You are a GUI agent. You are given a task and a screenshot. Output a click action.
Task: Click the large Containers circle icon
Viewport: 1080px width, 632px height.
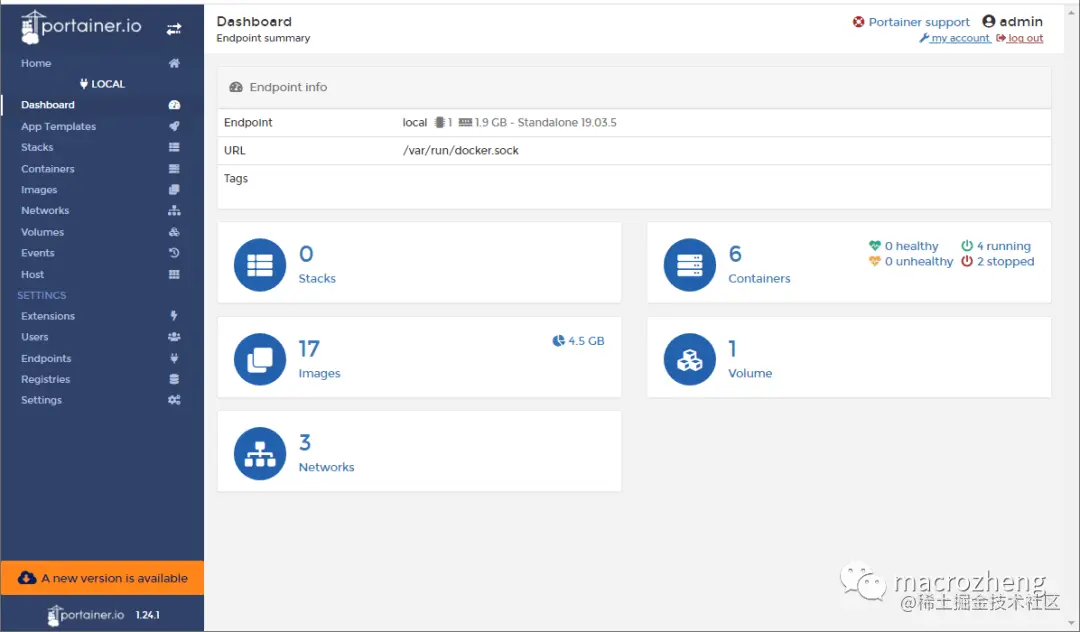689,264
